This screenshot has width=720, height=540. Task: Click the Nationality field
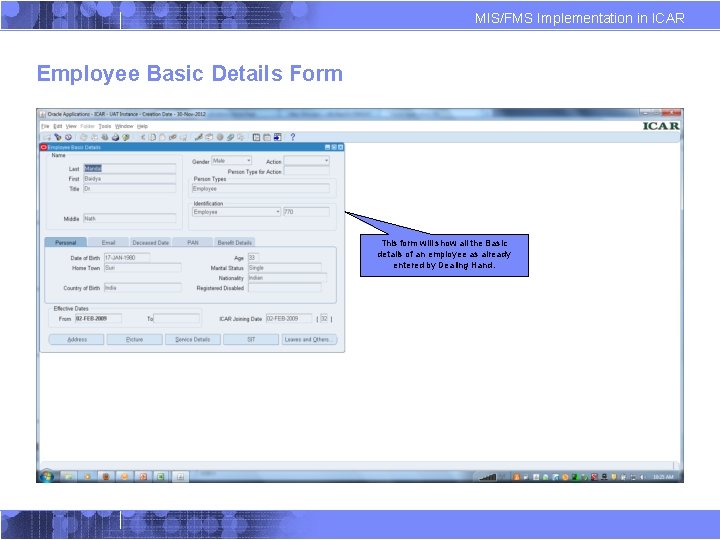point(287,278)
